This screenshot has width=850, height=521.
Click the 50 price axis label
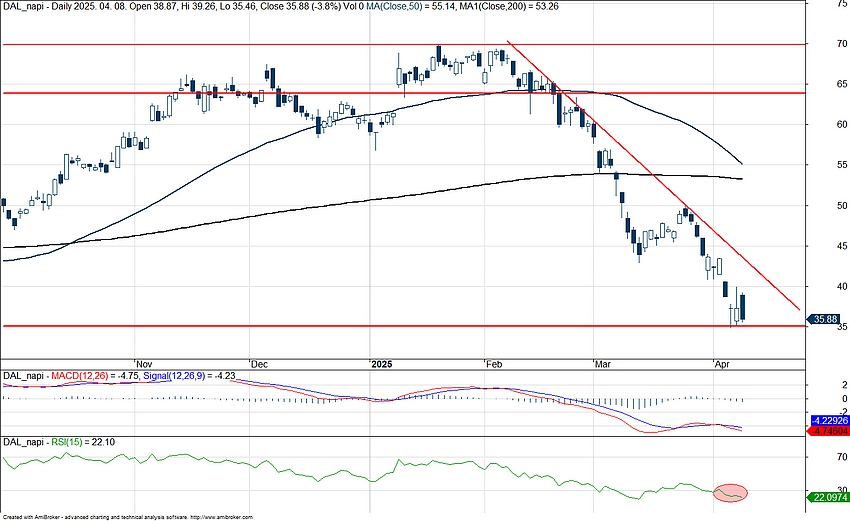[841, 205]
